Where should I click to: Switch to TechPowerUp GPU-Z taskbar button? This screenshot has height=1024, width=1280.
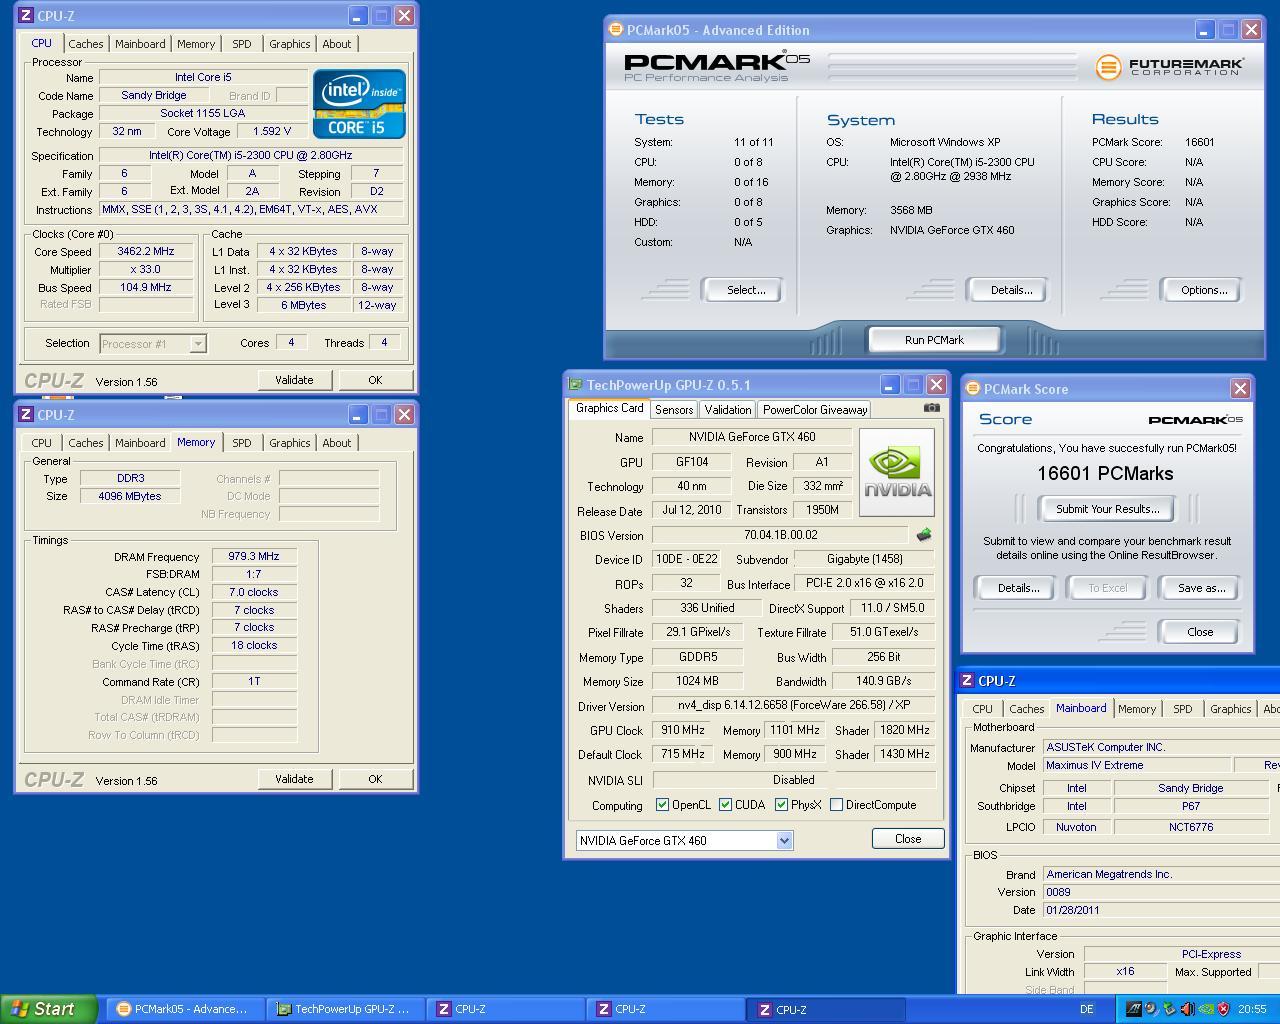346,1009
